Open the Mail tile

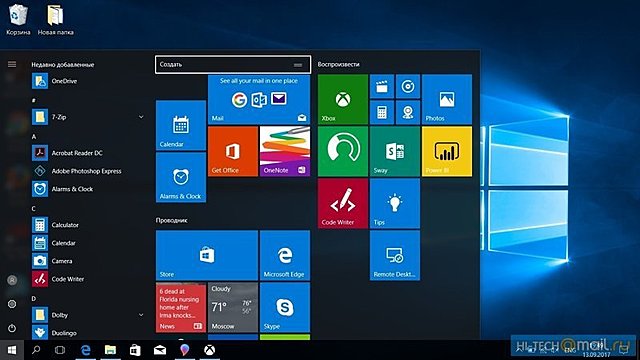tap(259, 99)
